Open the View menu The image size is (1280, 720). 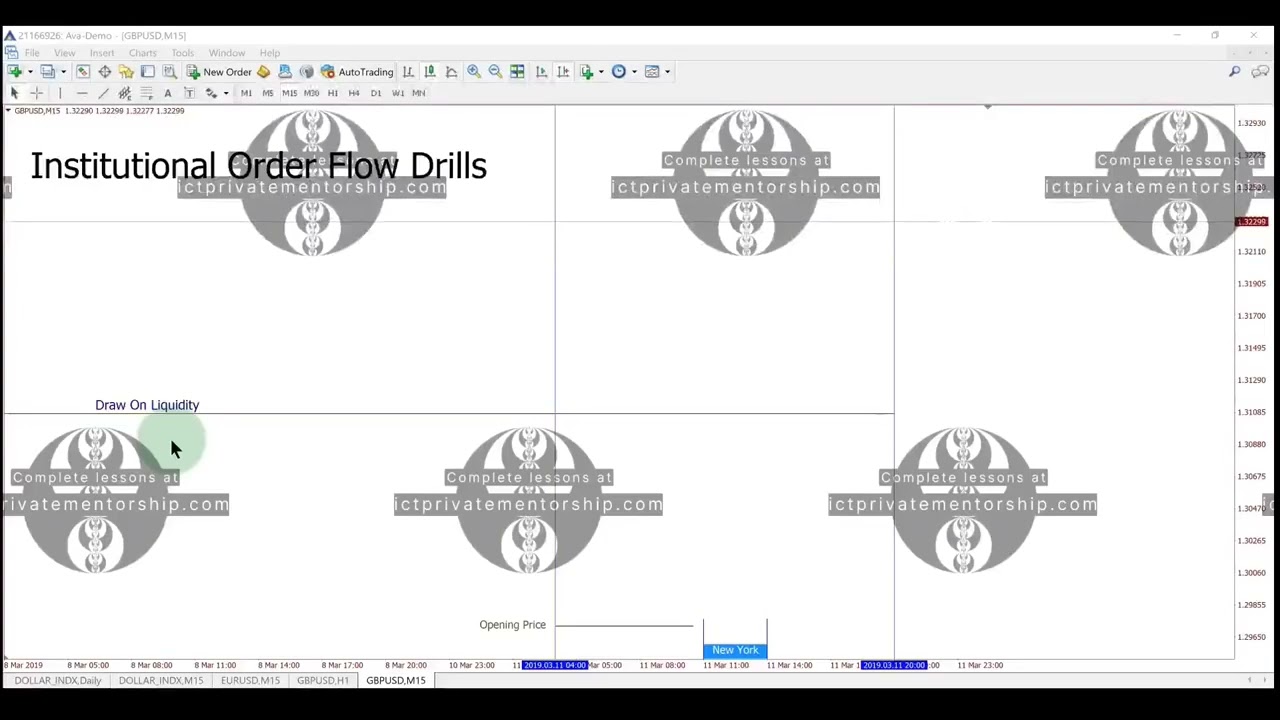(64, 53)
